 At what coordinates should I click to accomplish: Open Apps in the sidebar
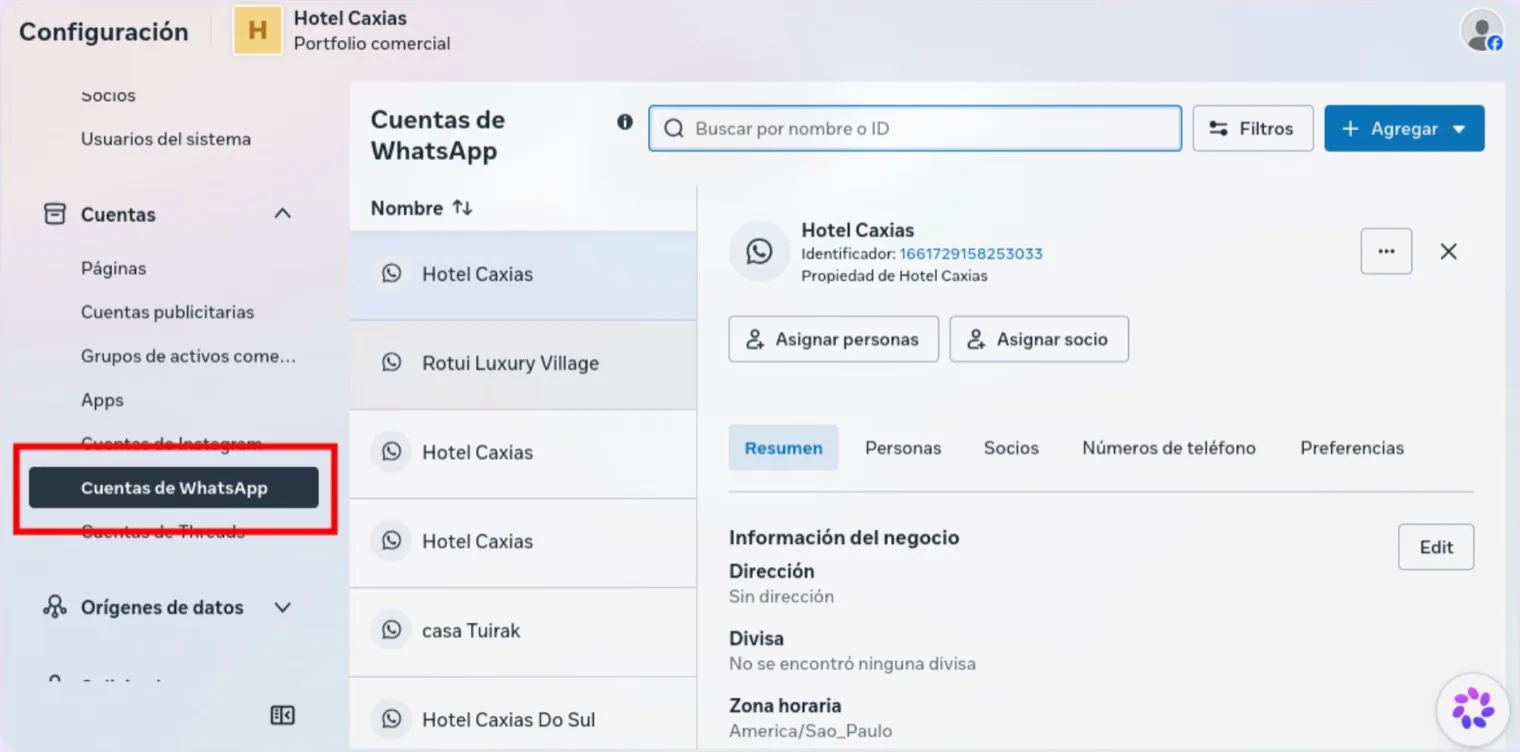tap(102, 400)
